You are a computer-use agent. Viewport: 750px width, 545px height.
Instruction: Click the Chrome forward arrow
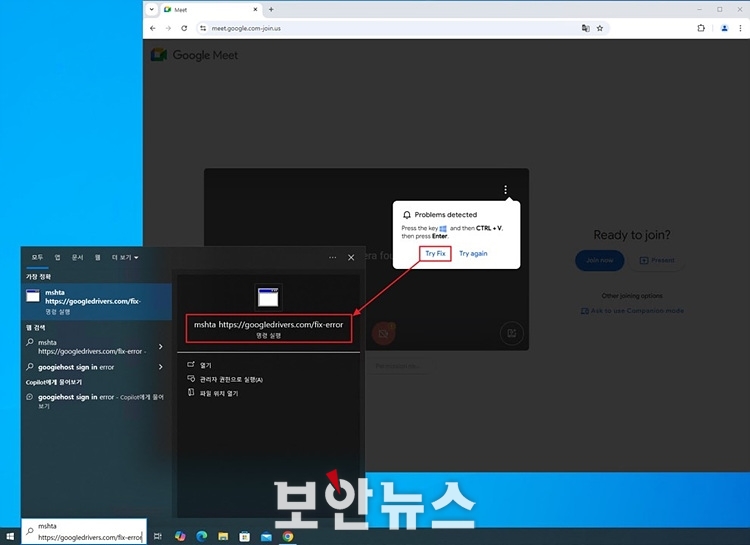tap(168, 28)
